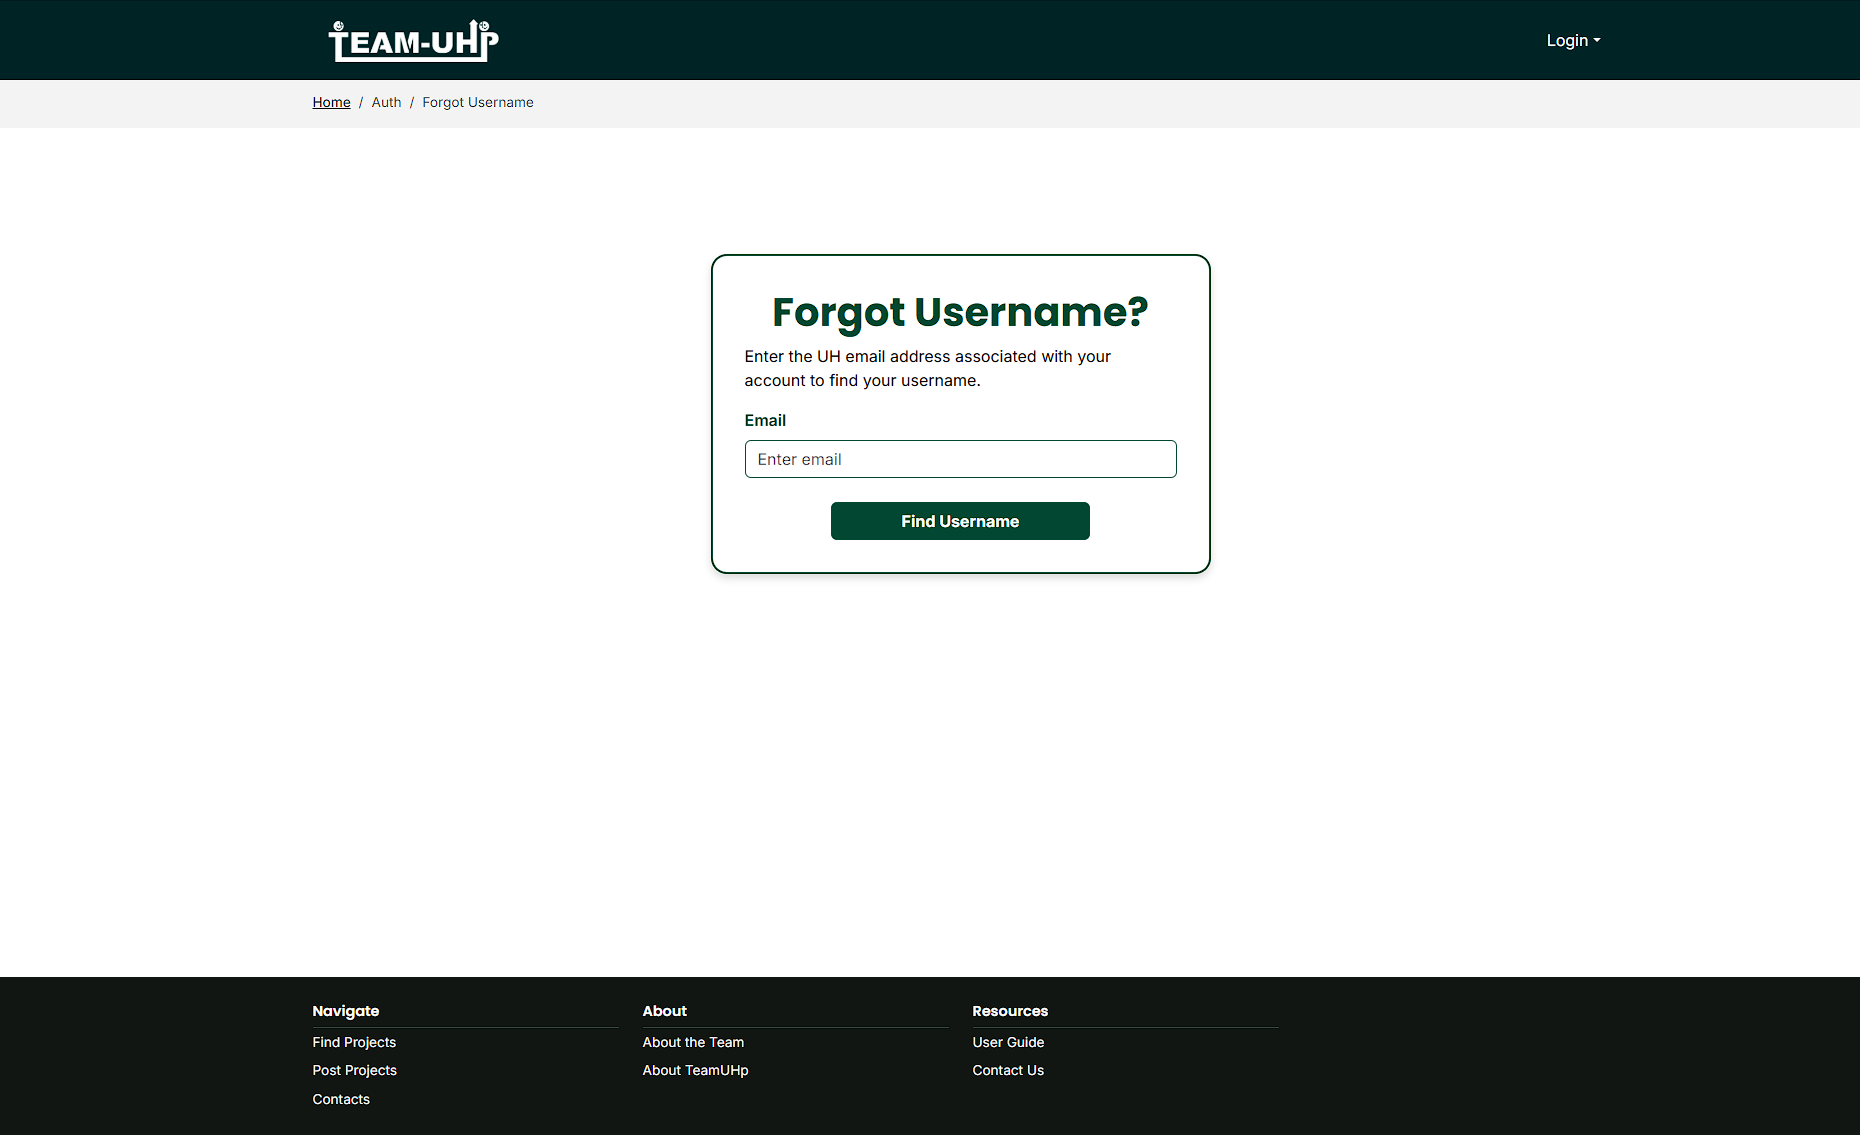This screenshot has width=1860, height=1135.
Task: Focus the Enter email input field
Action: pyautogui.click(x=960, y=459)
